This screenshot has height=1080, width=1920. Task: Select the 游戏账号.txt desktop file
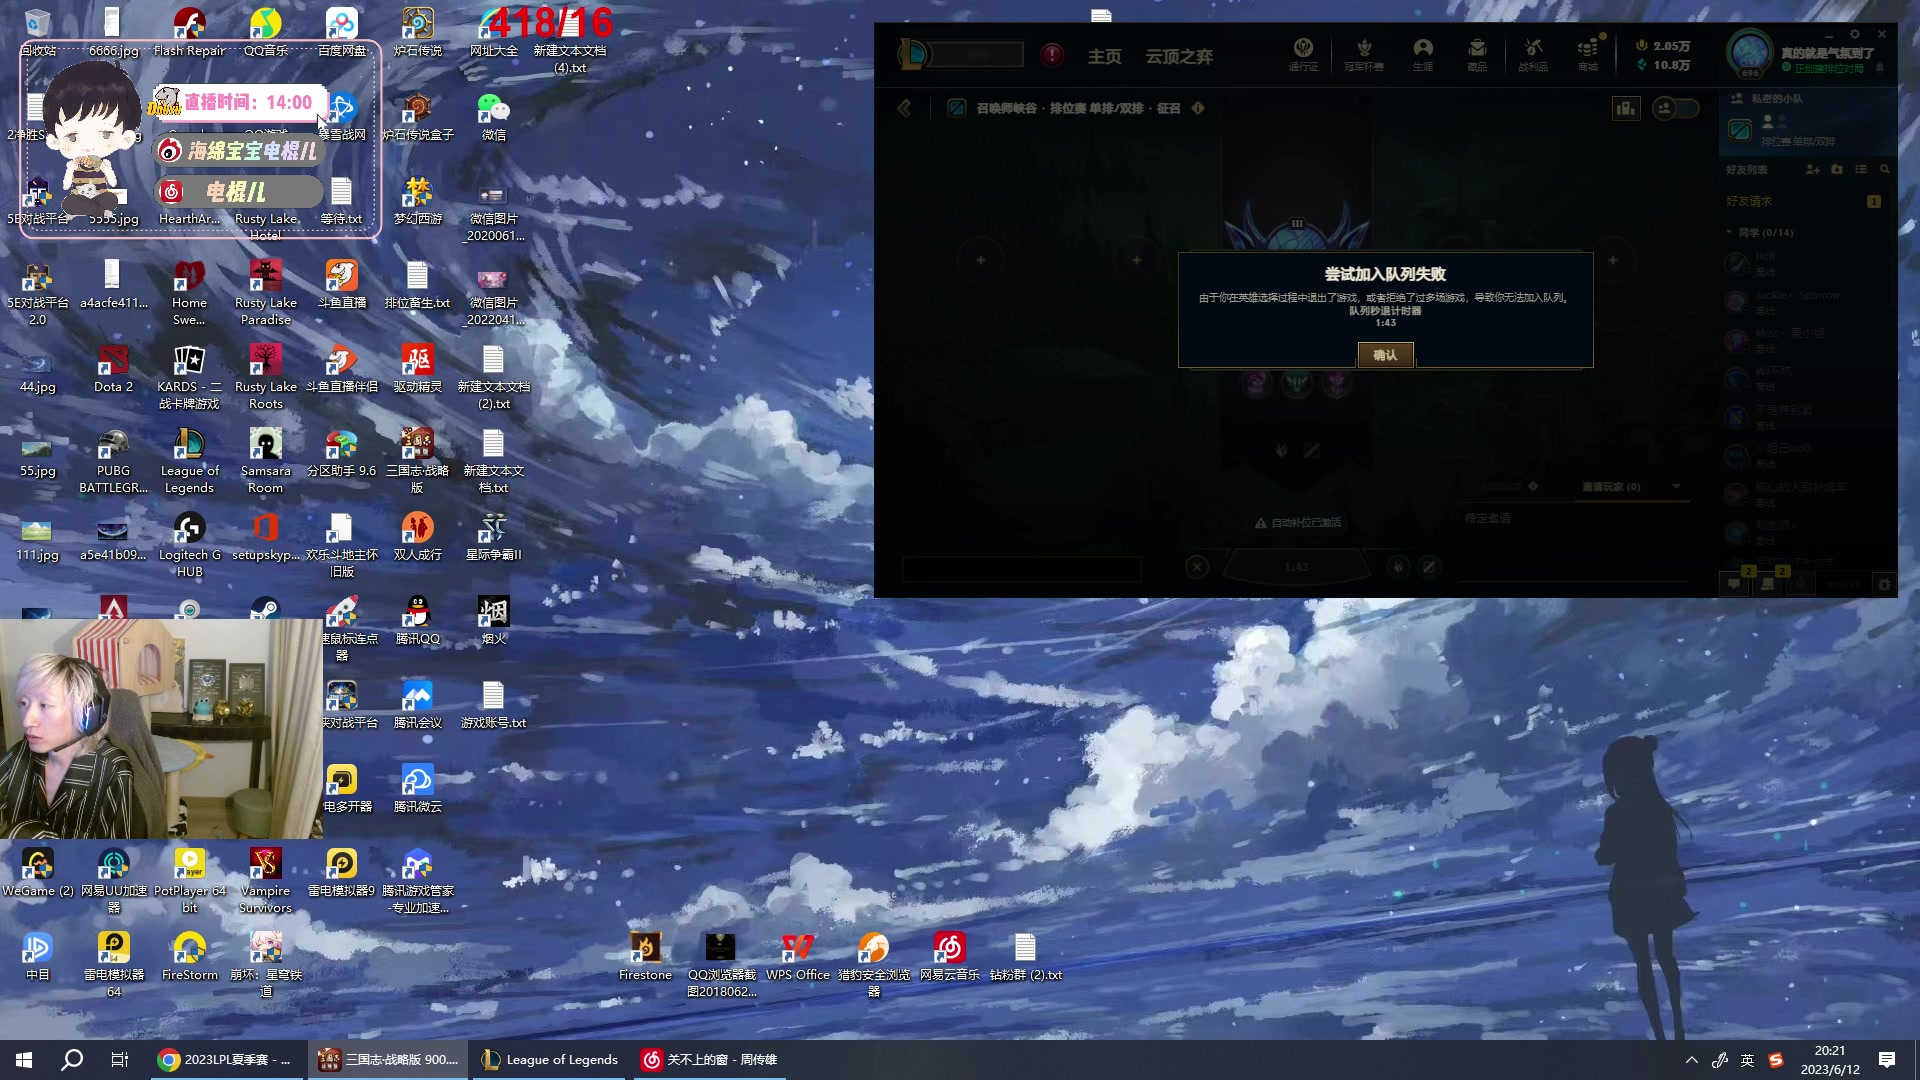(493, 704)
